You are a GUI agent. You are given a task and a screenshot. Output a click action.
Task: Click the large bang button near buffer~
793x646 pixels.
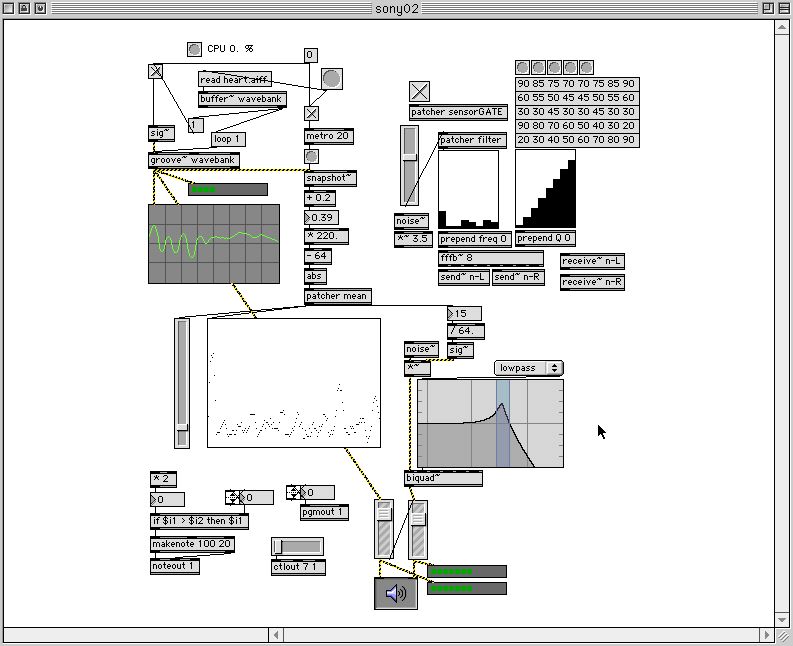tap(331, 79)
